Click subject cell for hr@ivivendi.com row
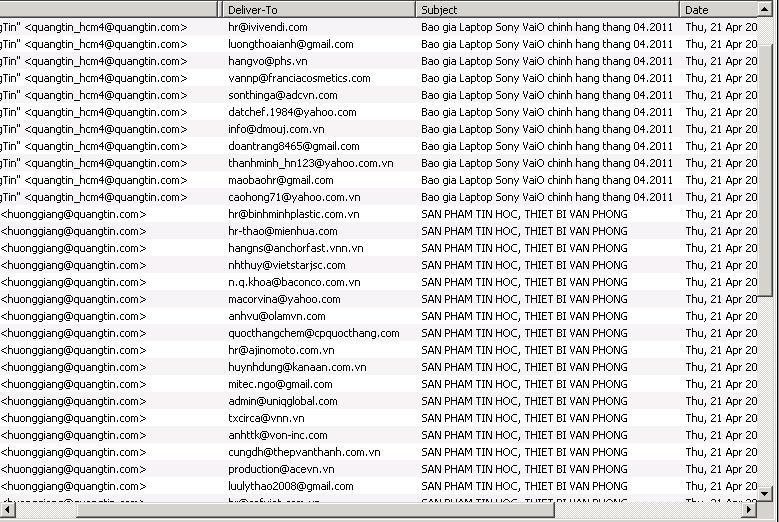This screenshot has height=522, width=779. 546,27
